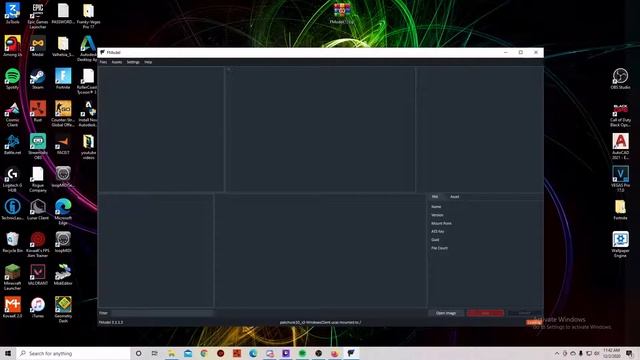Click the taskbar search box
The width and height of the screenshot is (640, 360).
(x=73, y=353)
